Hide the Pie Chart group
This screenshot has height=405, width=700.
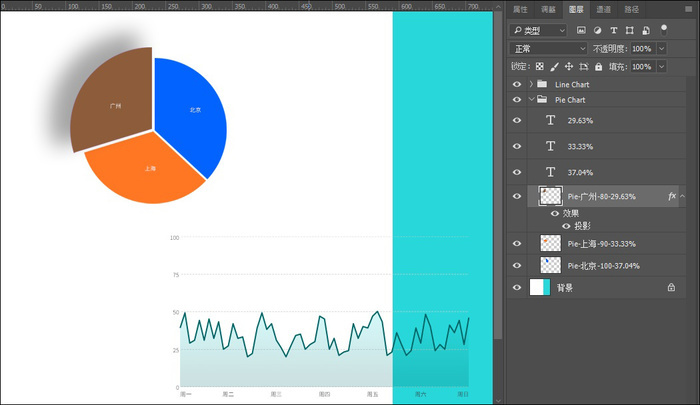point(517,99)
